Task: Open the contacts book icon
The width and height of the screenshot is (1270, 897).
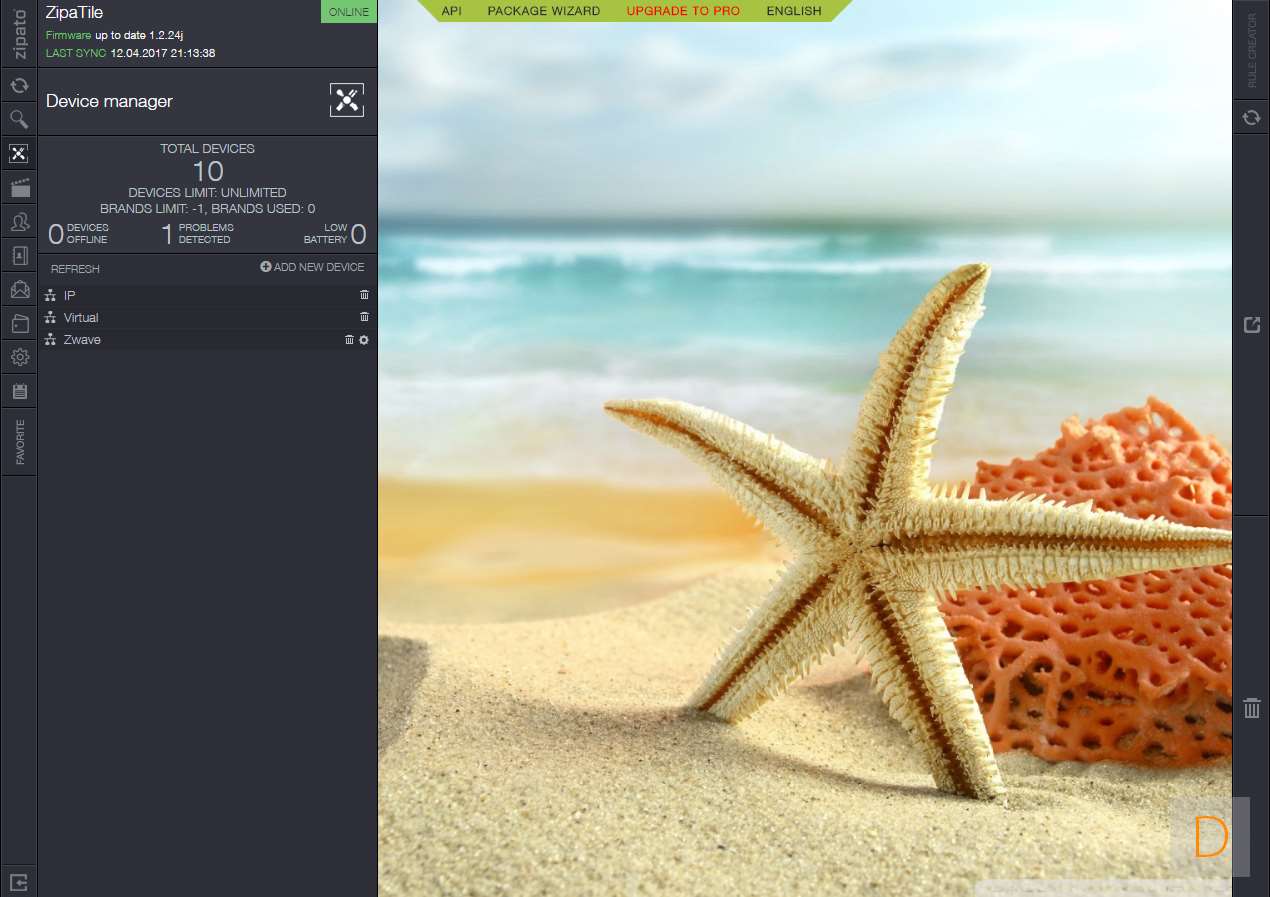Action: [19, 255]
